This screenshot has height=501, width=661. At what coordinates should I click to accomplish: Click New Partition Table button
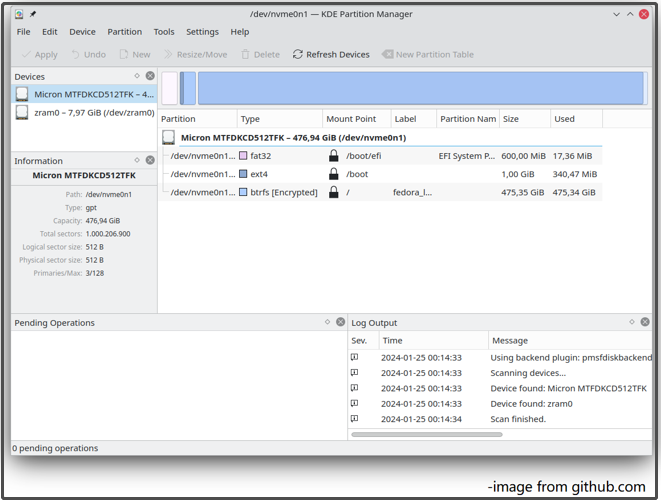click(426, 54)
